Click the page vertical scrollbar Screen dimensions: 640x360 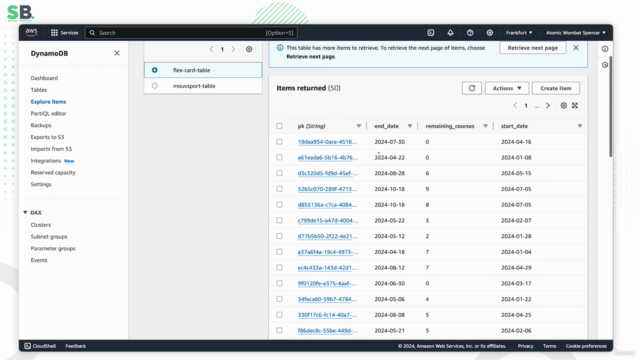(611, 106)
